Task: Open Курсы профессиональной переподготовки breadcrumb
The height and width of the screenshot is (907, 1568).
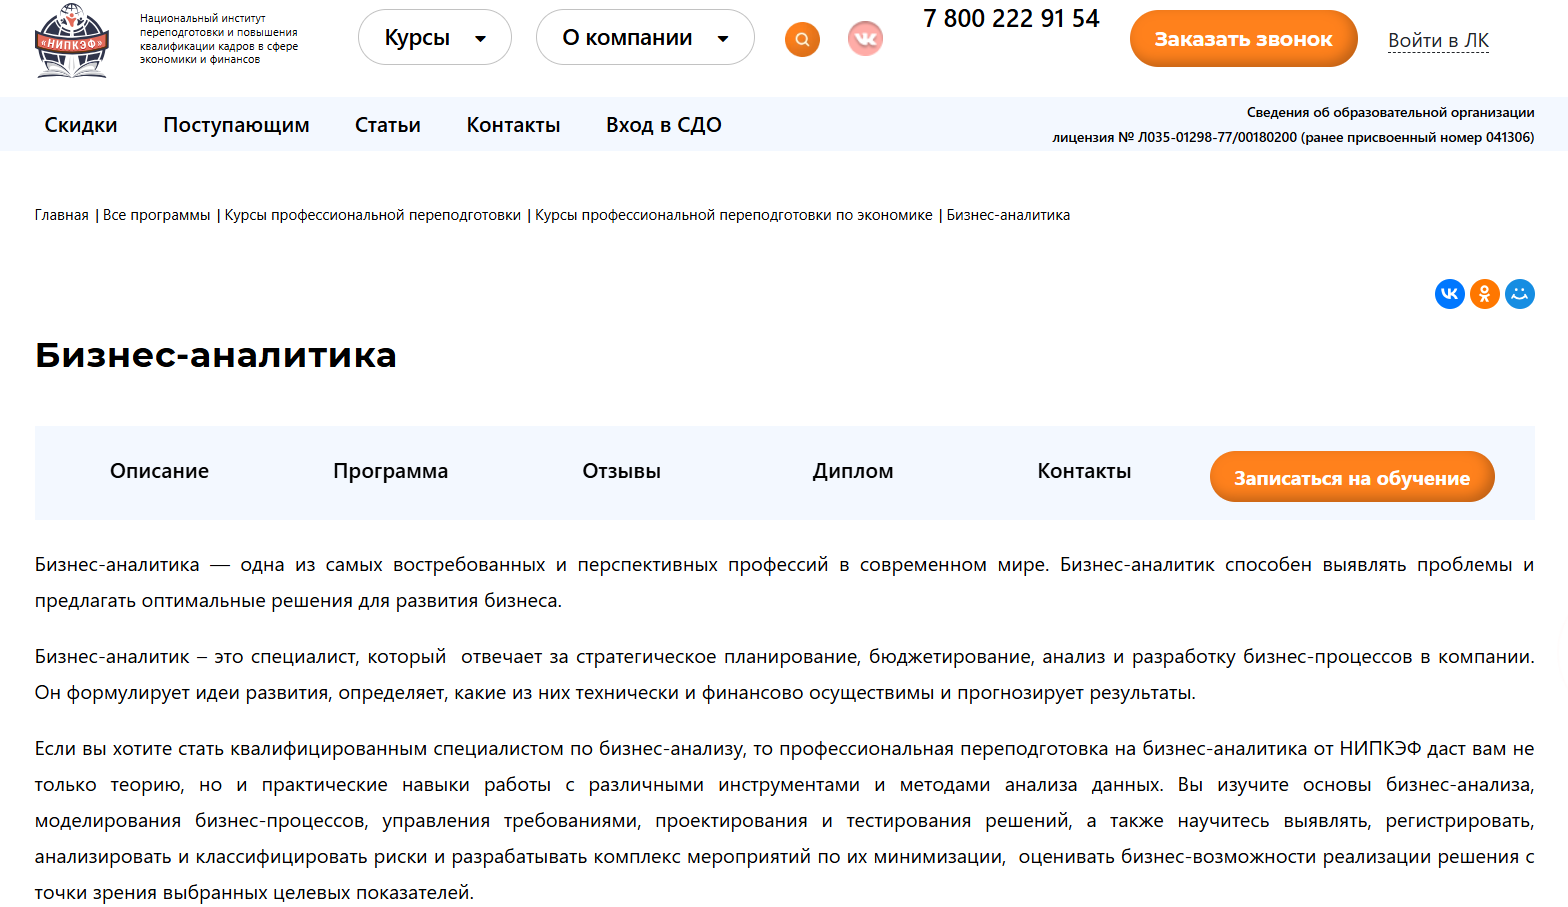Action: pos(373,215)
